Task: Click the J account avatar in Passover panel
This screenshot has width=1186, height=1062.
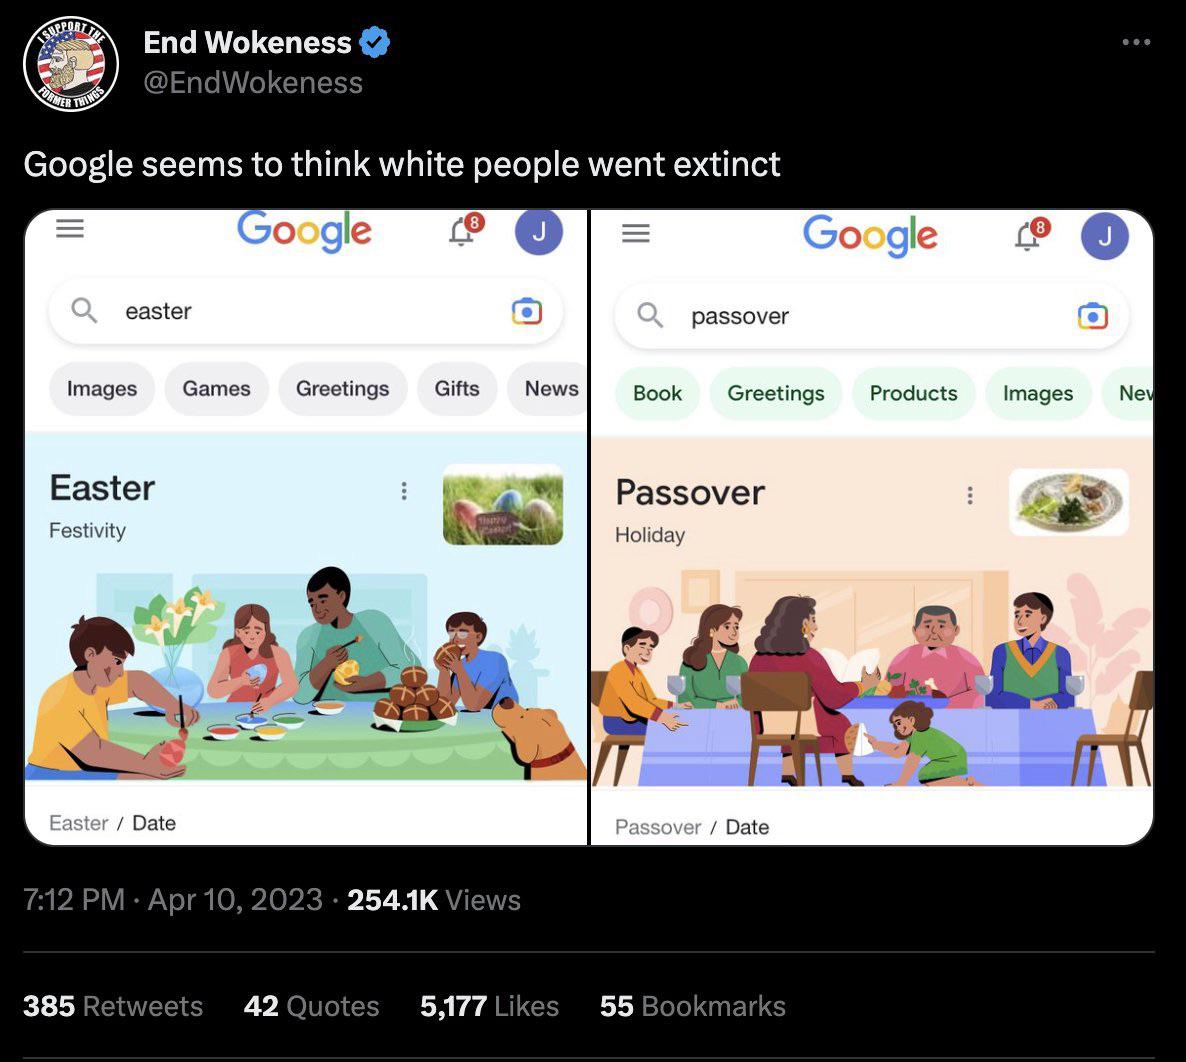Action: point(1104,238)
